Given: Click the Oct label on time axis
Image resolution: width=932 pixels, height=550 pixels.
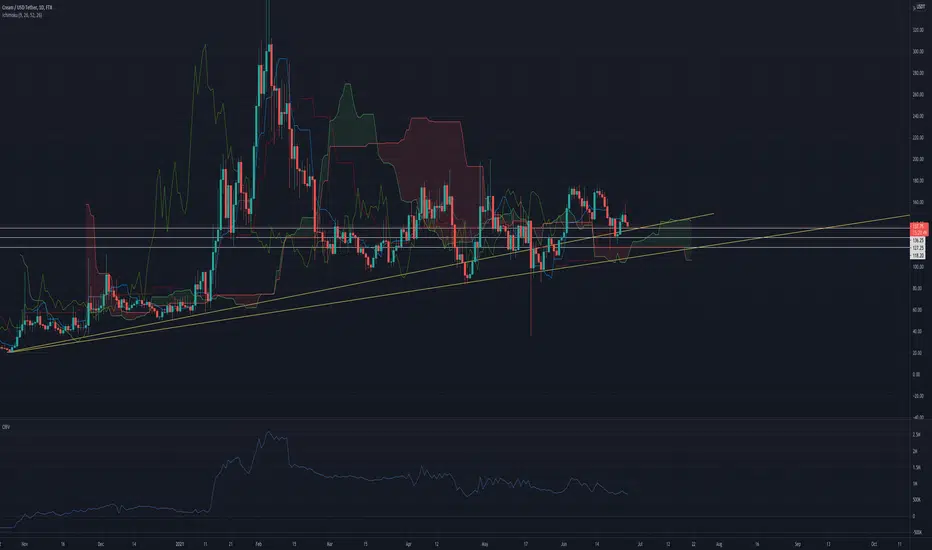Looking at the screenshot, I should 874,543.
